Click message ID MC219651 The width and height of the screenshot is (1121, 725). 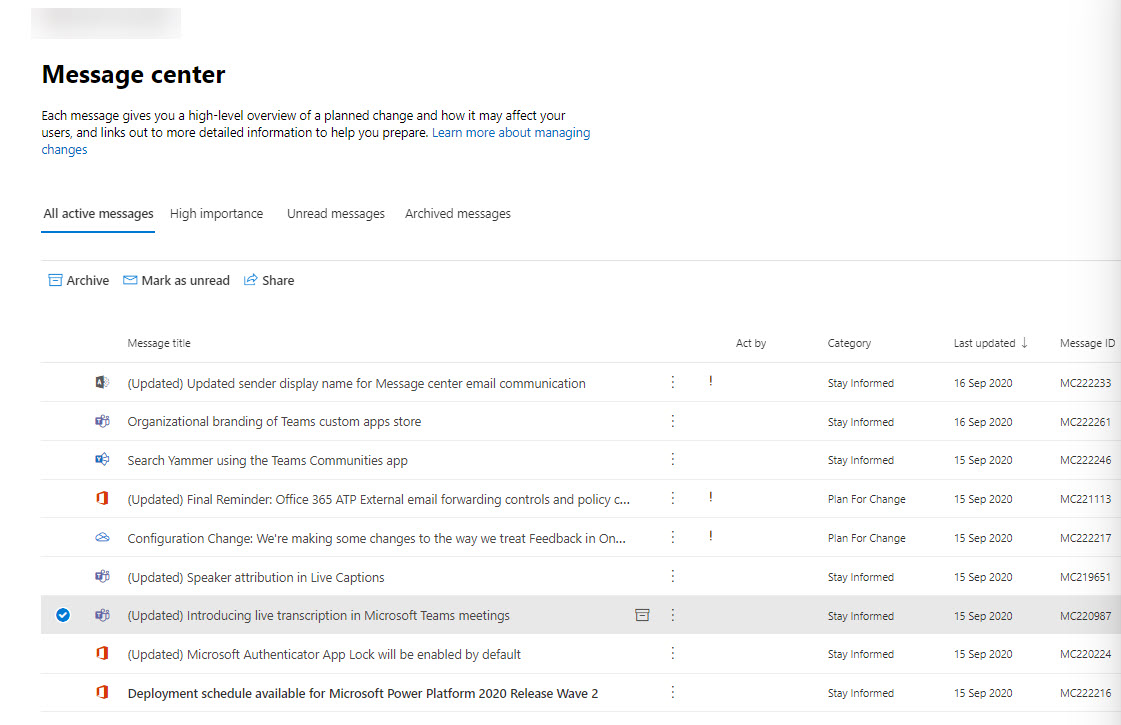(1085, 577)
